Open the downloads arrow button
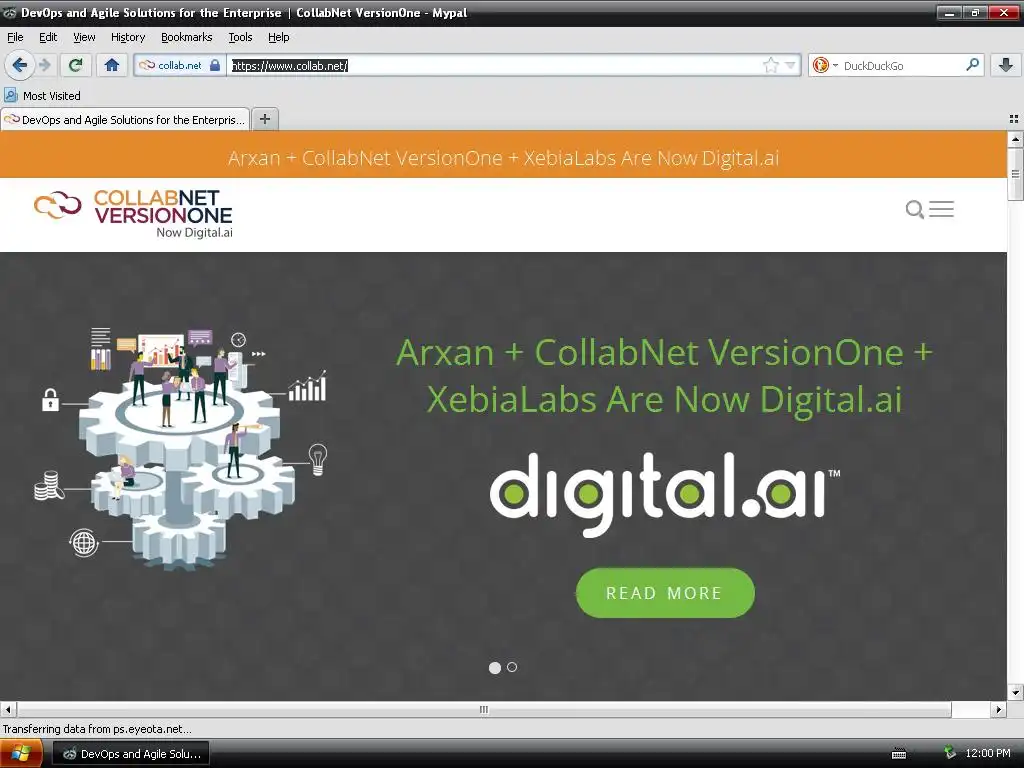 click(x=1006, y=65)
